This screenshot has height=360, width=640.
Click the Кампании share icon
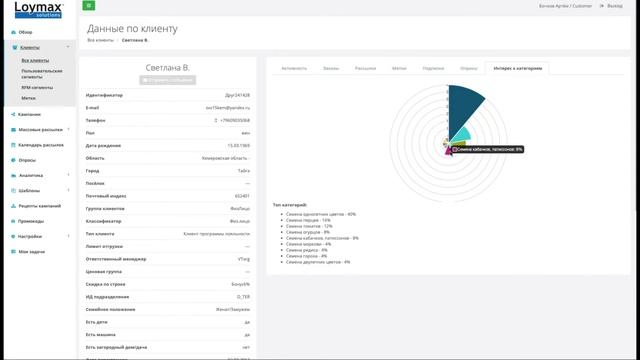(13, 115)
